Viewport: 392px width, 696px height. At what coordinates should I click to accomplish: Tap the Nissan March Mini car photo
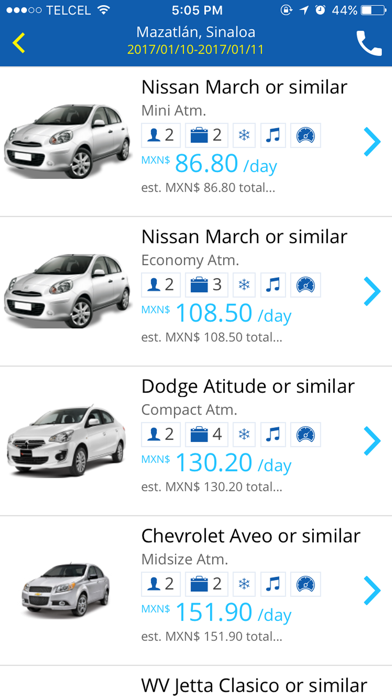(67, 141)
